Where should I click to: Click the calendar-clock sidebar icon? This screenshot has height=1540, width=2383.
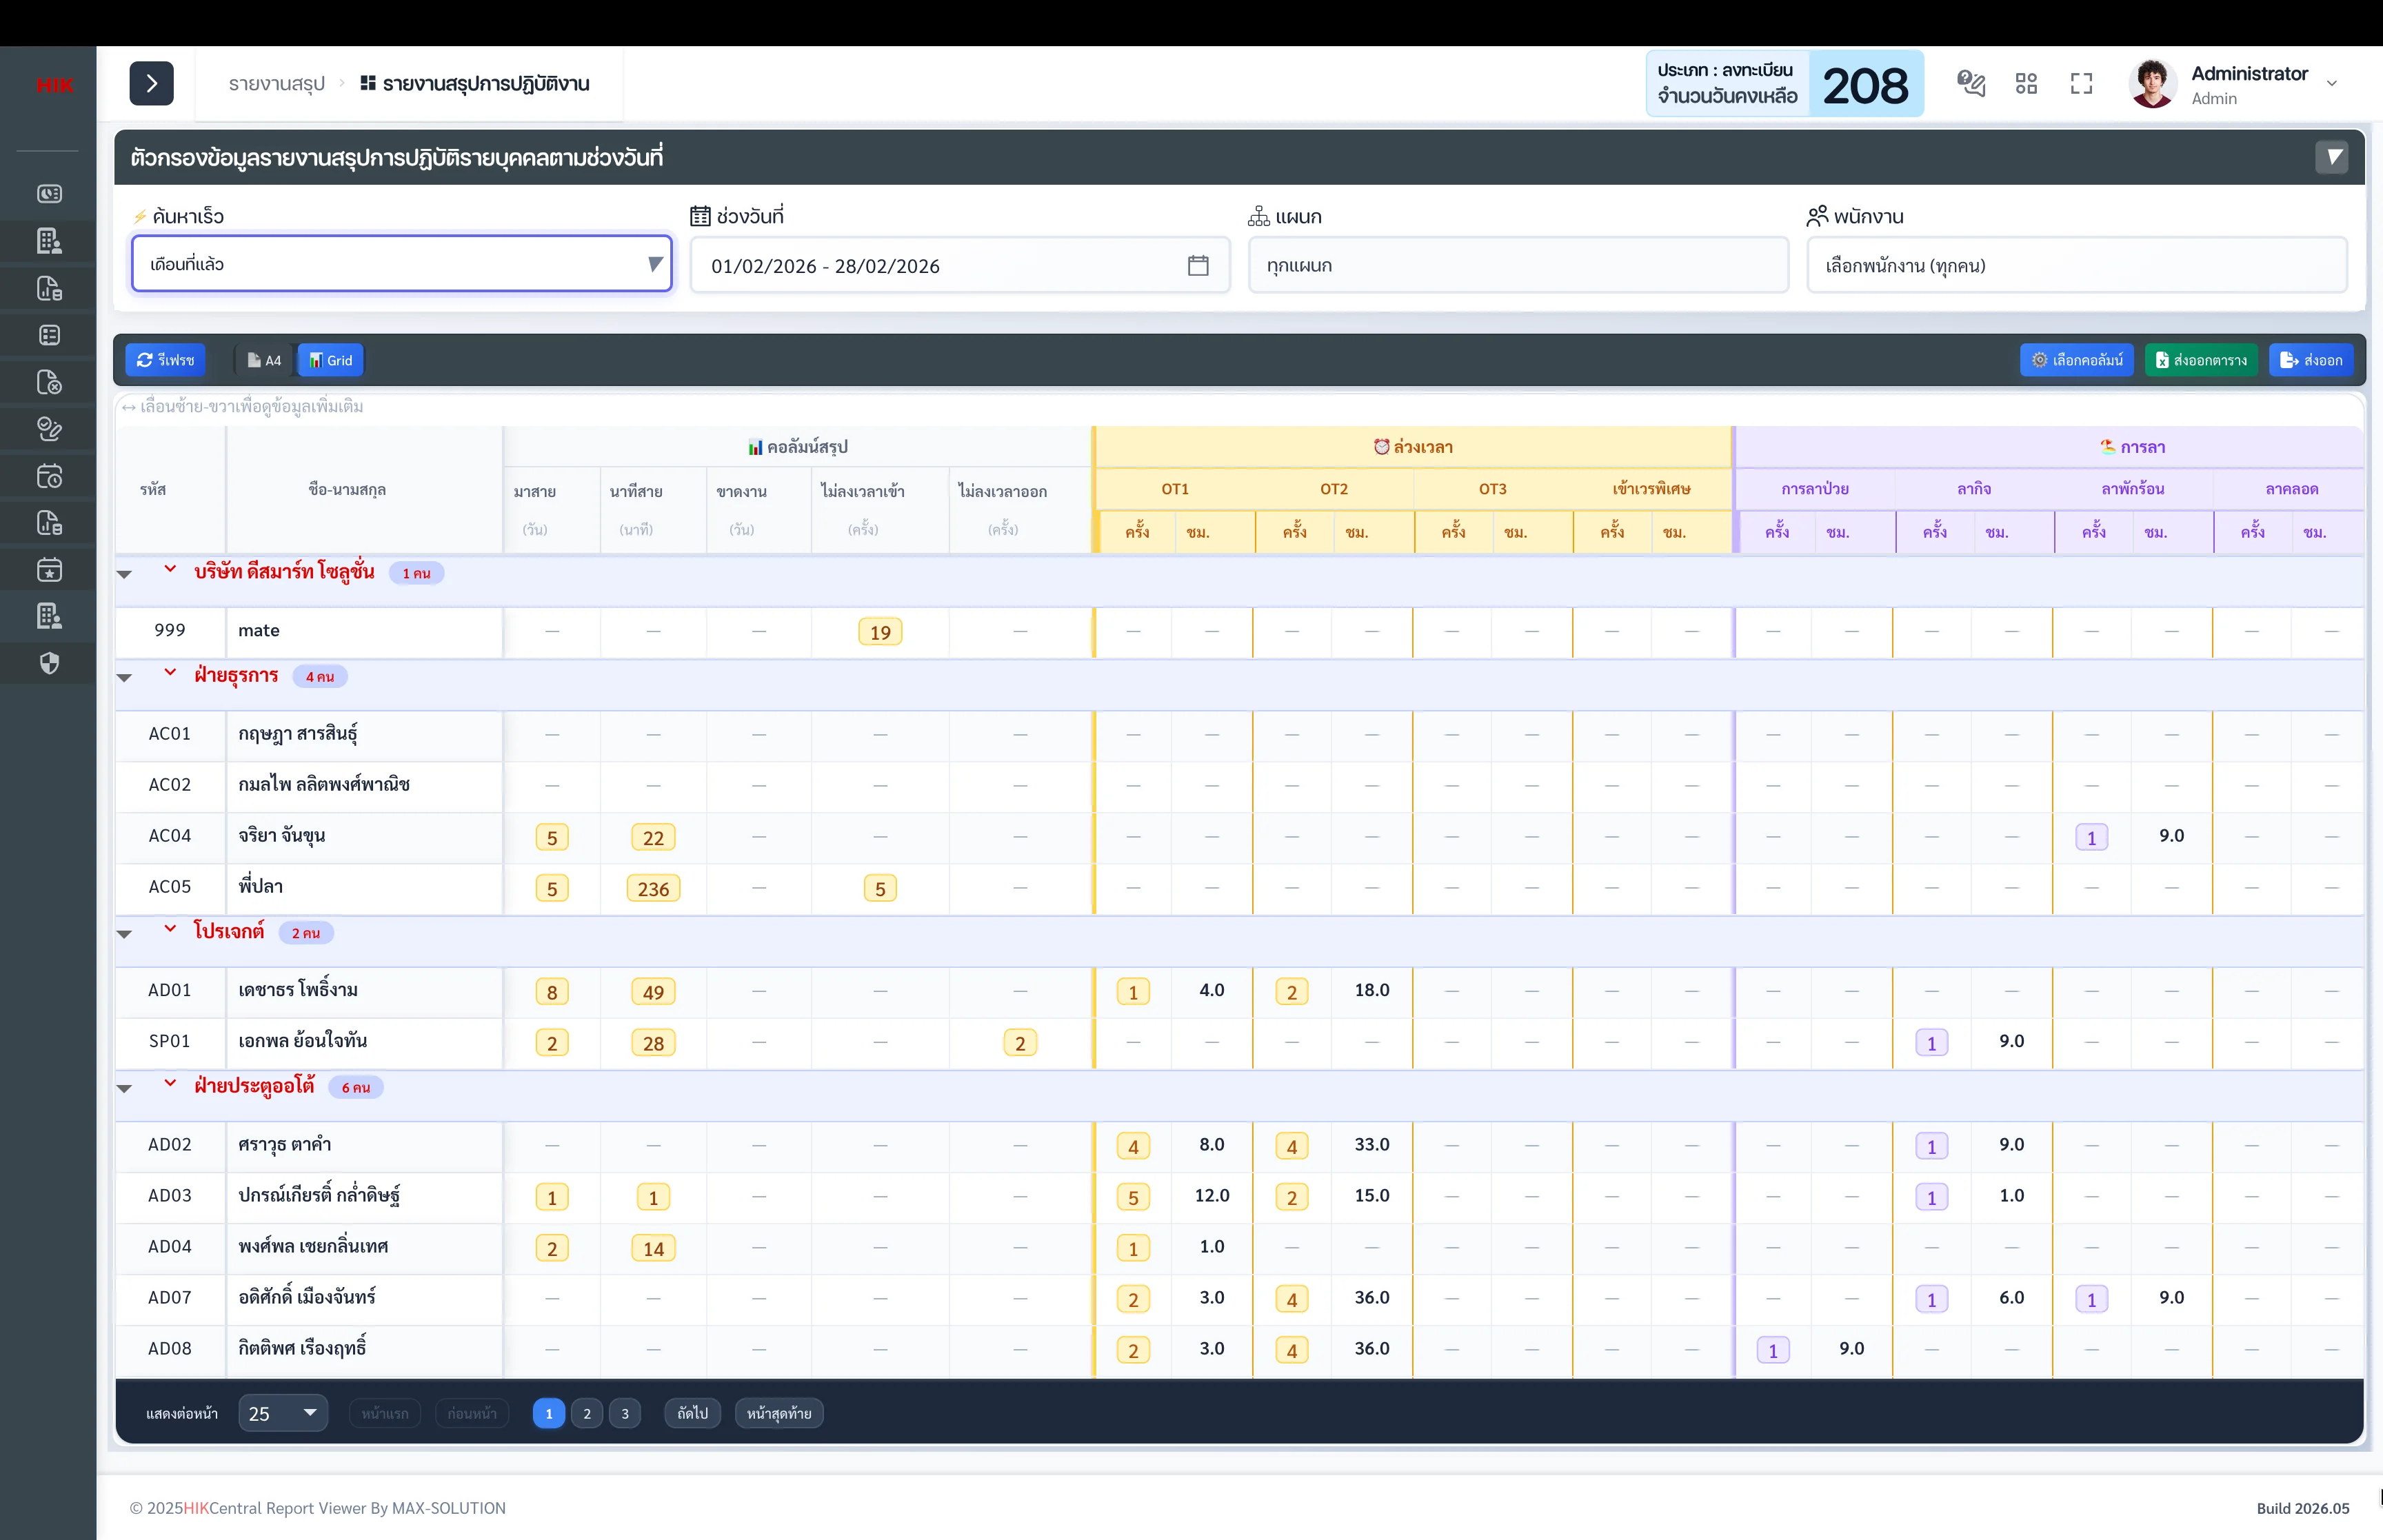[49, 476]
